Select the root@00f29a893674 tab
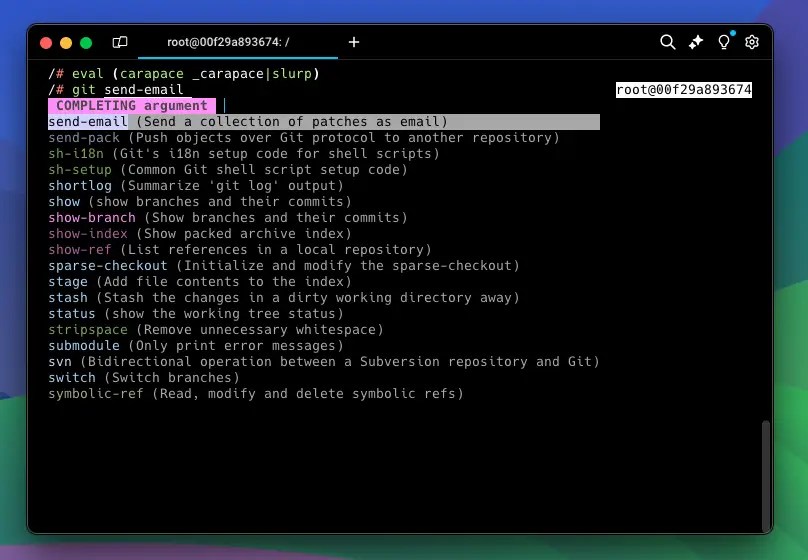 [238, 42]
